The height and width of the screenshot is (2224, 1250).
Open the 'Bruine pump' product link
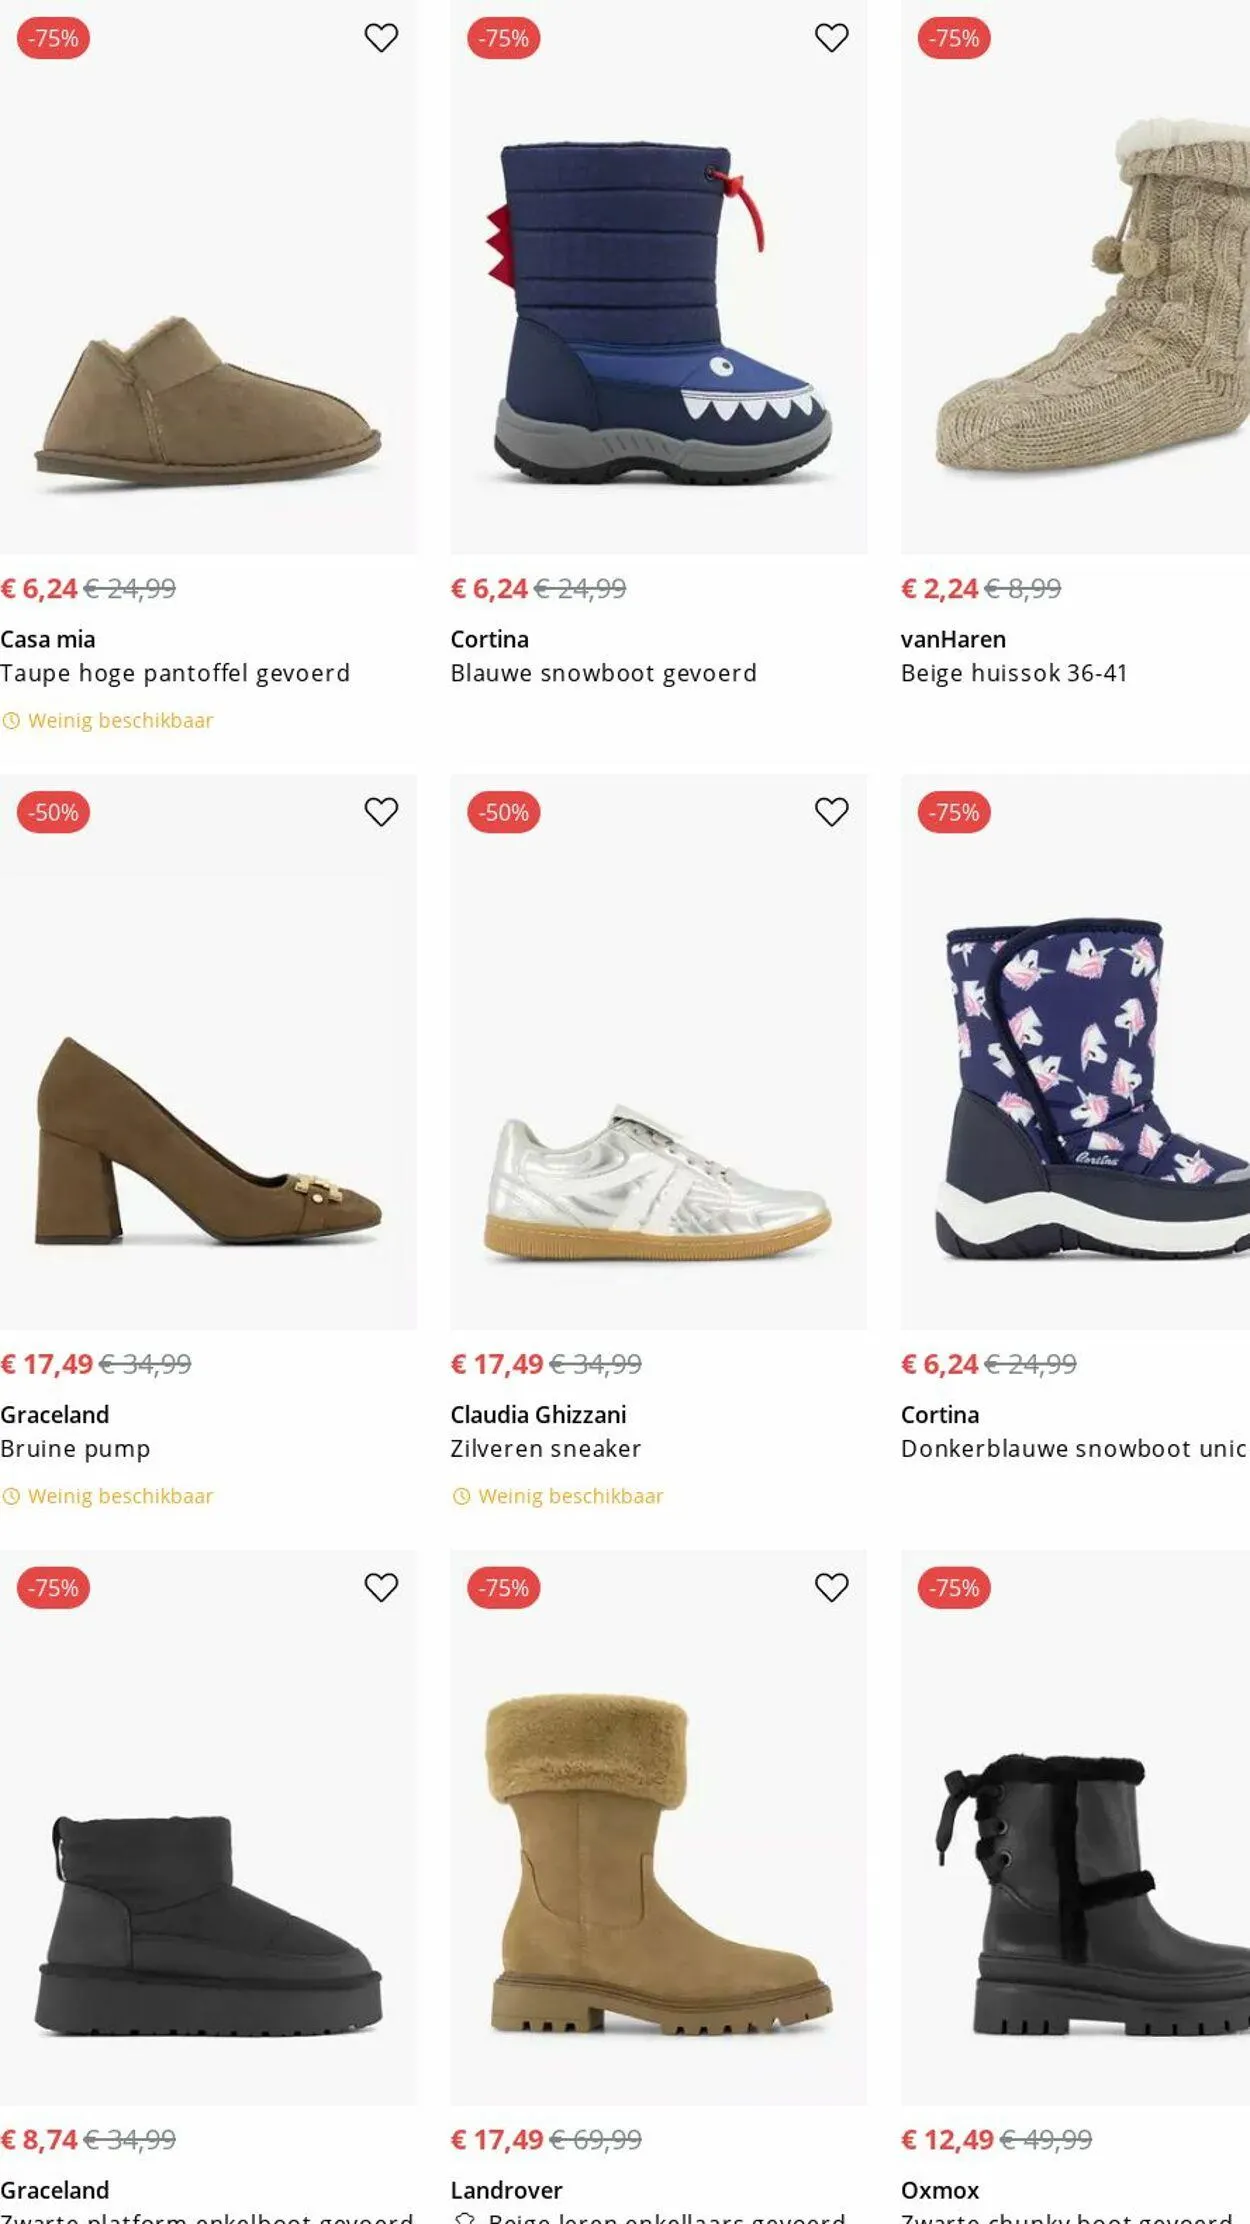pyautogui.click(x=75, y=1449)
